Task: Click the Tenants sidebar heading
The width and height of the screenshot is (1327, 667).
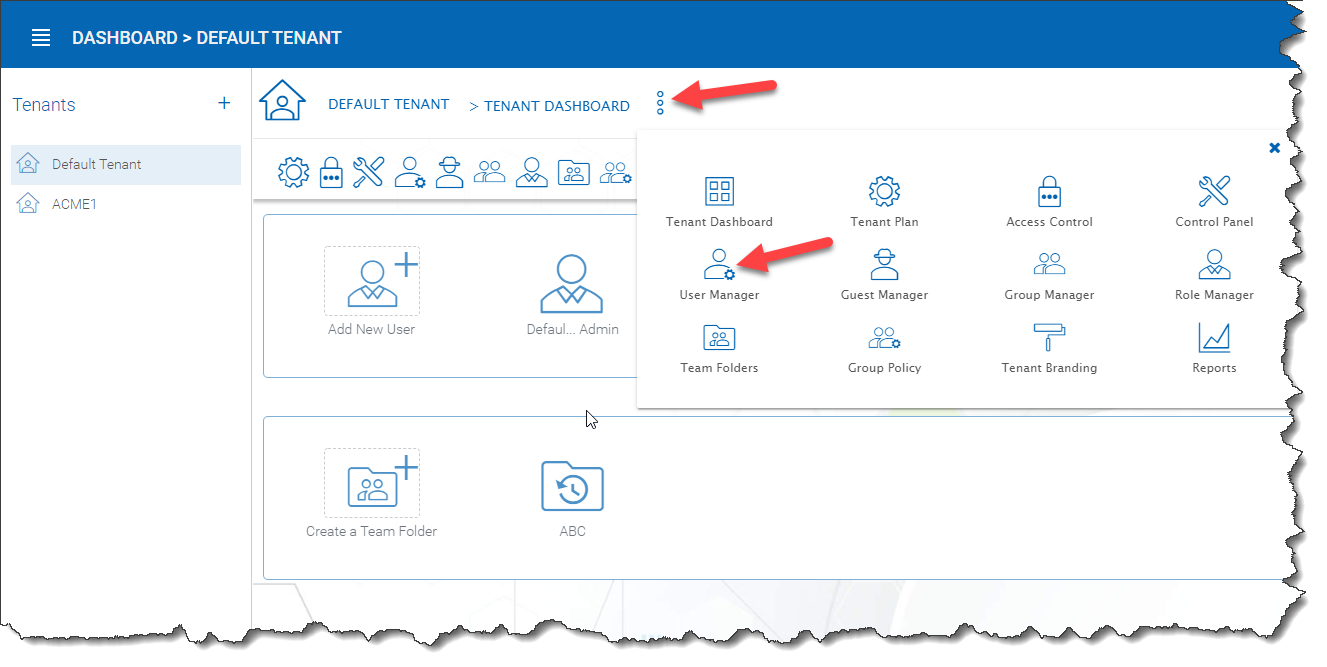Action: coord(44,105)
